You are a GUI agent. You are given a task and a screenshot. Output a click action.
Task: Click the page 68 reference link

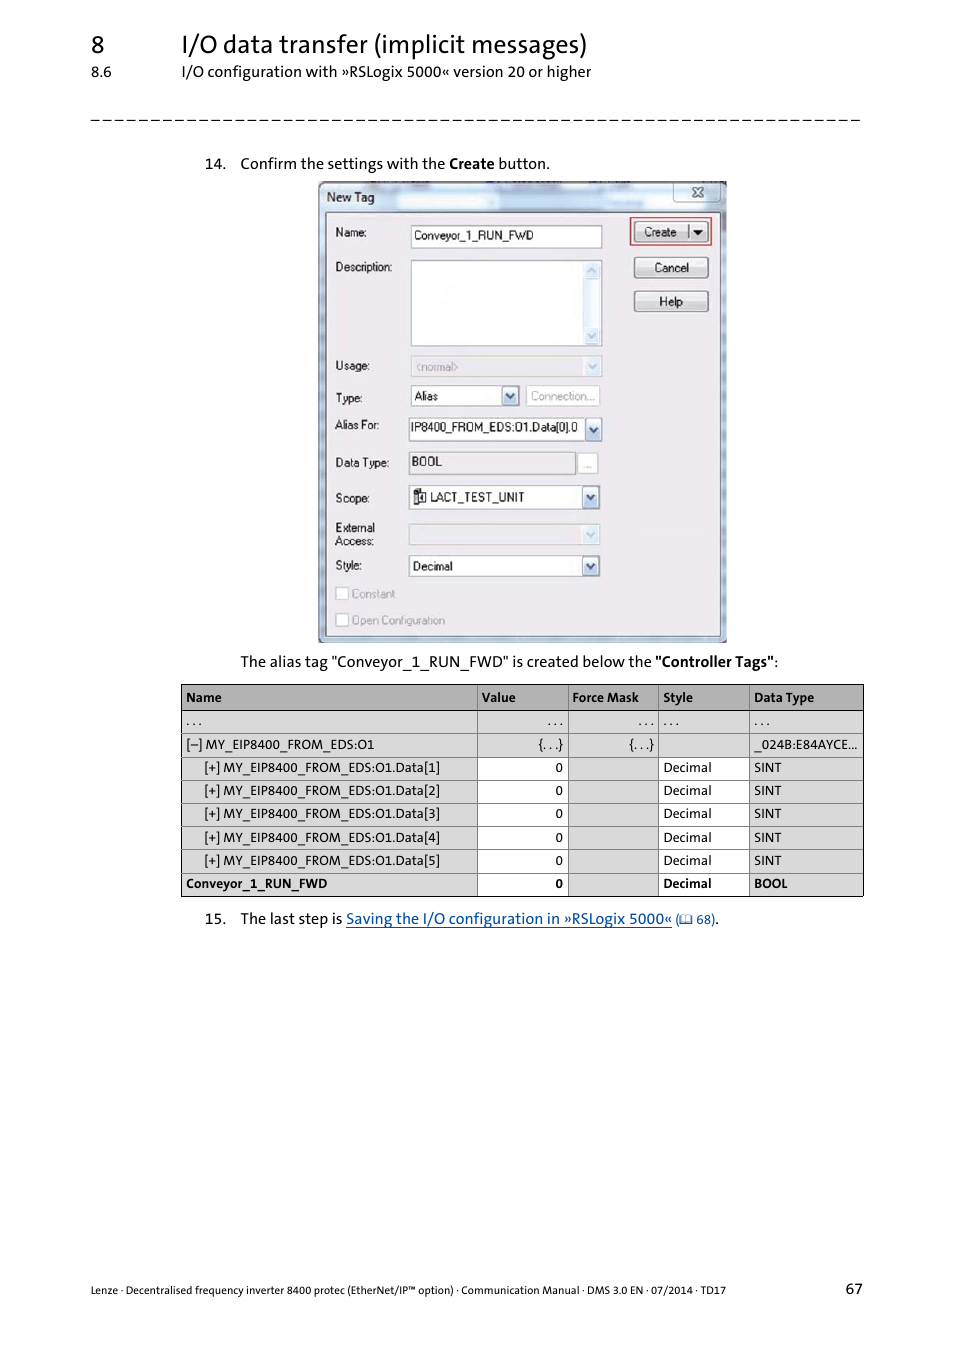coord(697,920)
